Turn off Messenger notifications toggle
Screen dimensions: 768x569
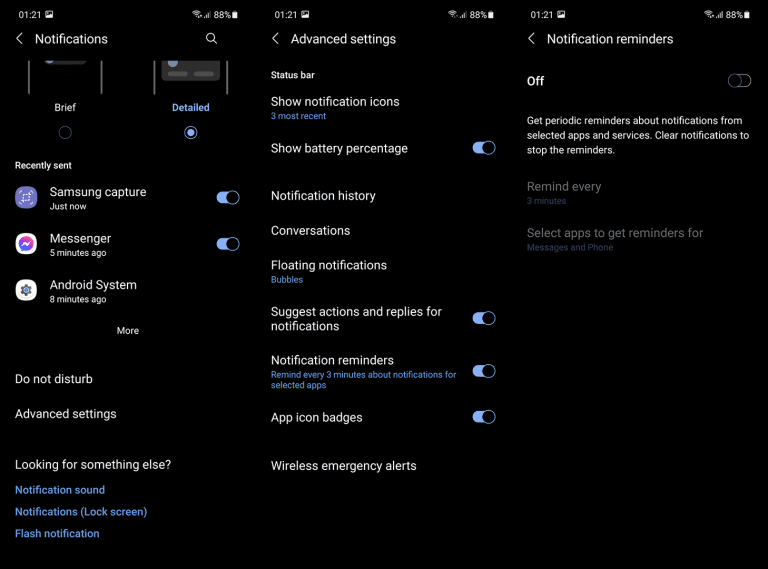[228, 244]
